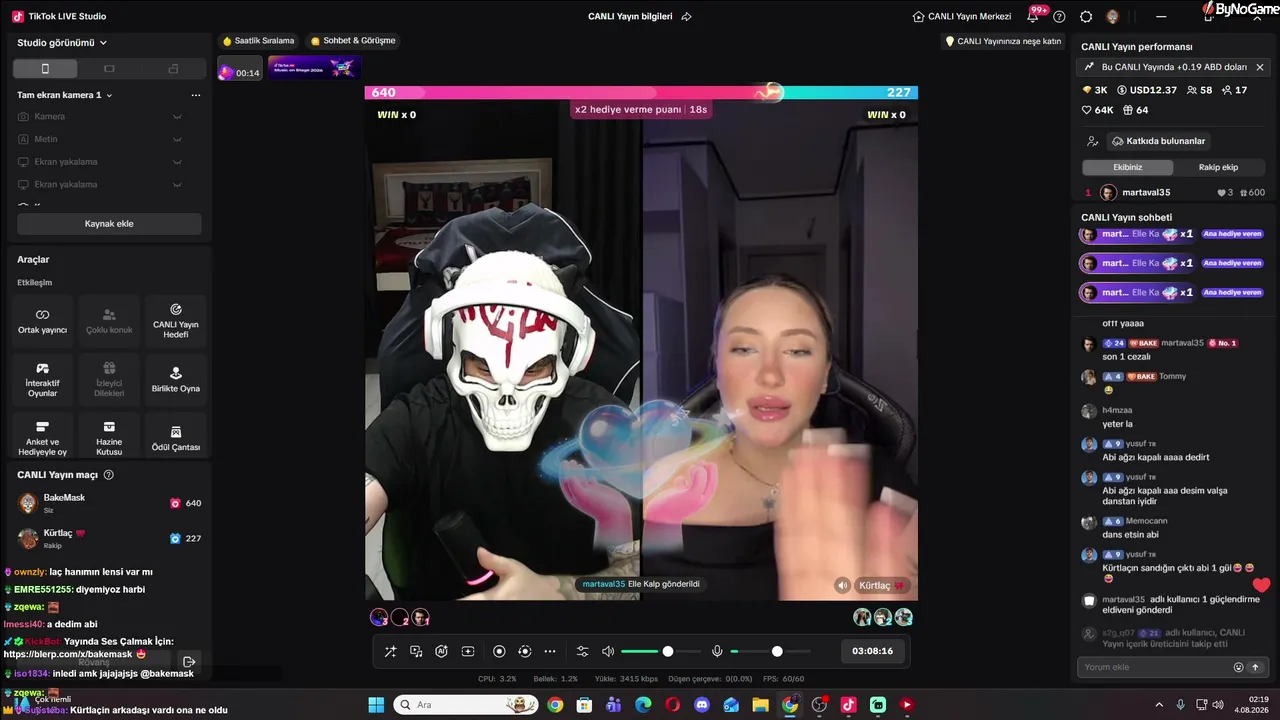Select the Ekibiniz tab
This screenshot has height=720, width=1280.
click(1128, 167)
